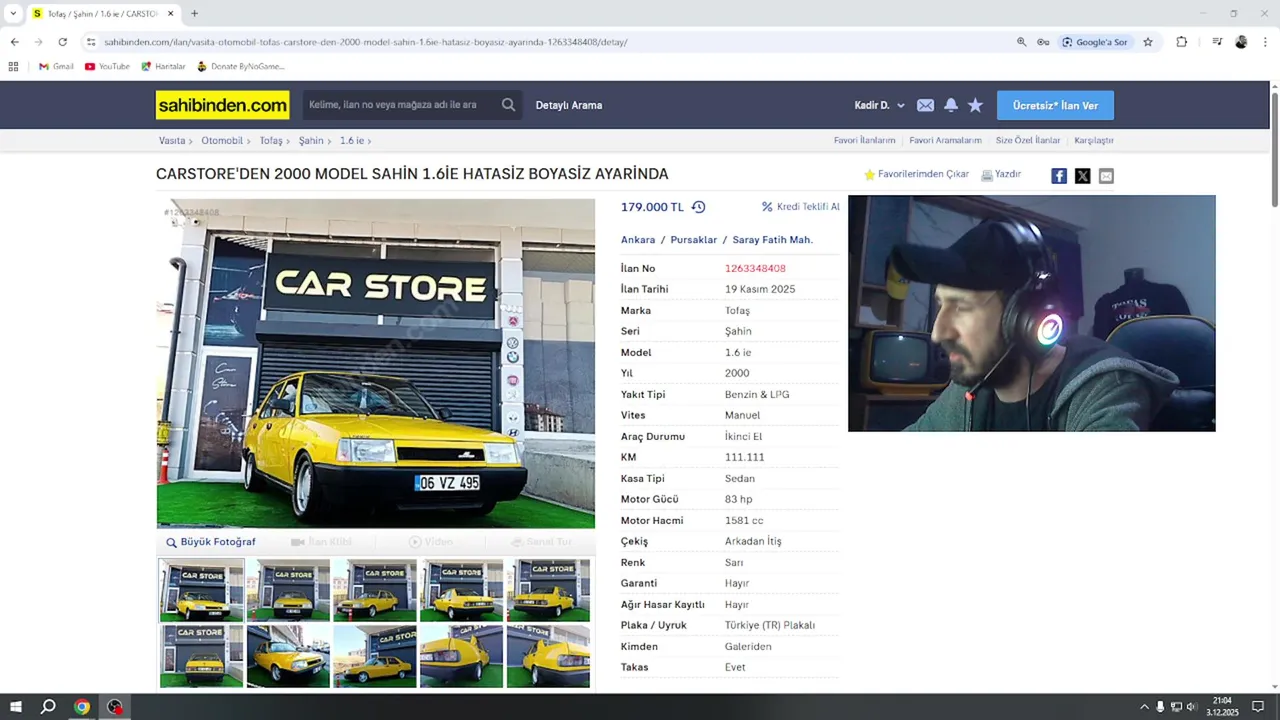The width and height of the screenshot is (1280, 720).
Task: Show hidden system tray icons
Action: [1144, 707]
